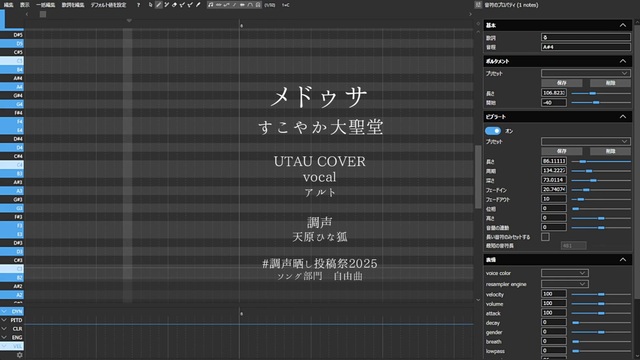The image size is (640, 360).
Task: Select the knife cutting tool
Action: [198, 5]
